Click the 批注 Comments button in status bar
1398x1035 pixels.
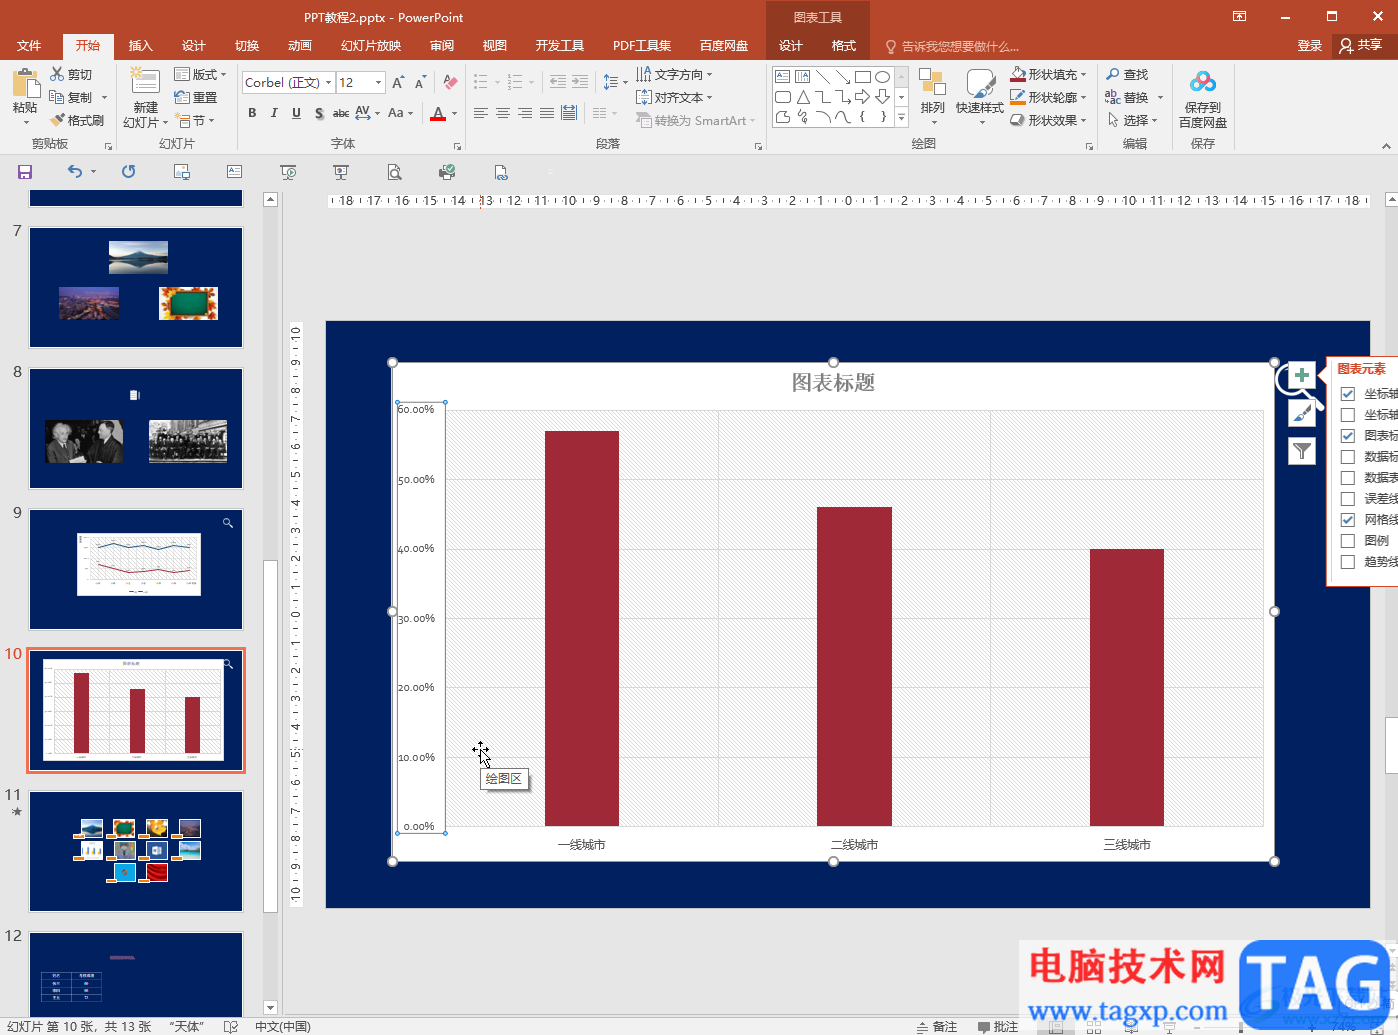point(998,1027)
